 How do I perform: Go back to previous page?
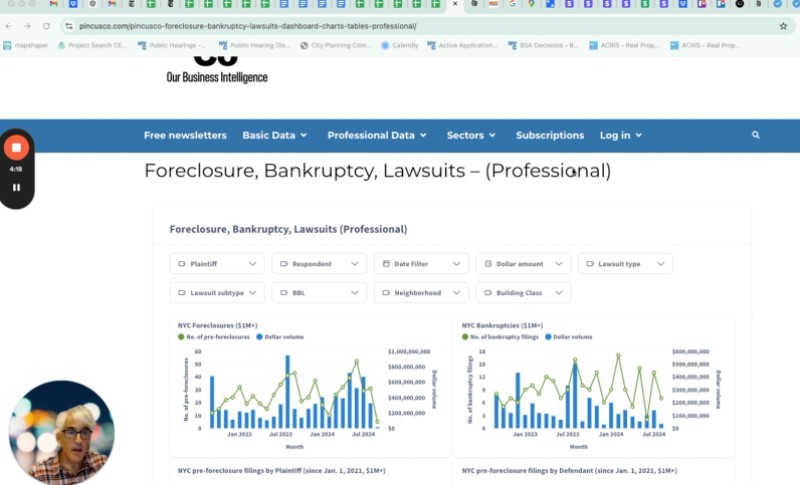click(9, 26)
